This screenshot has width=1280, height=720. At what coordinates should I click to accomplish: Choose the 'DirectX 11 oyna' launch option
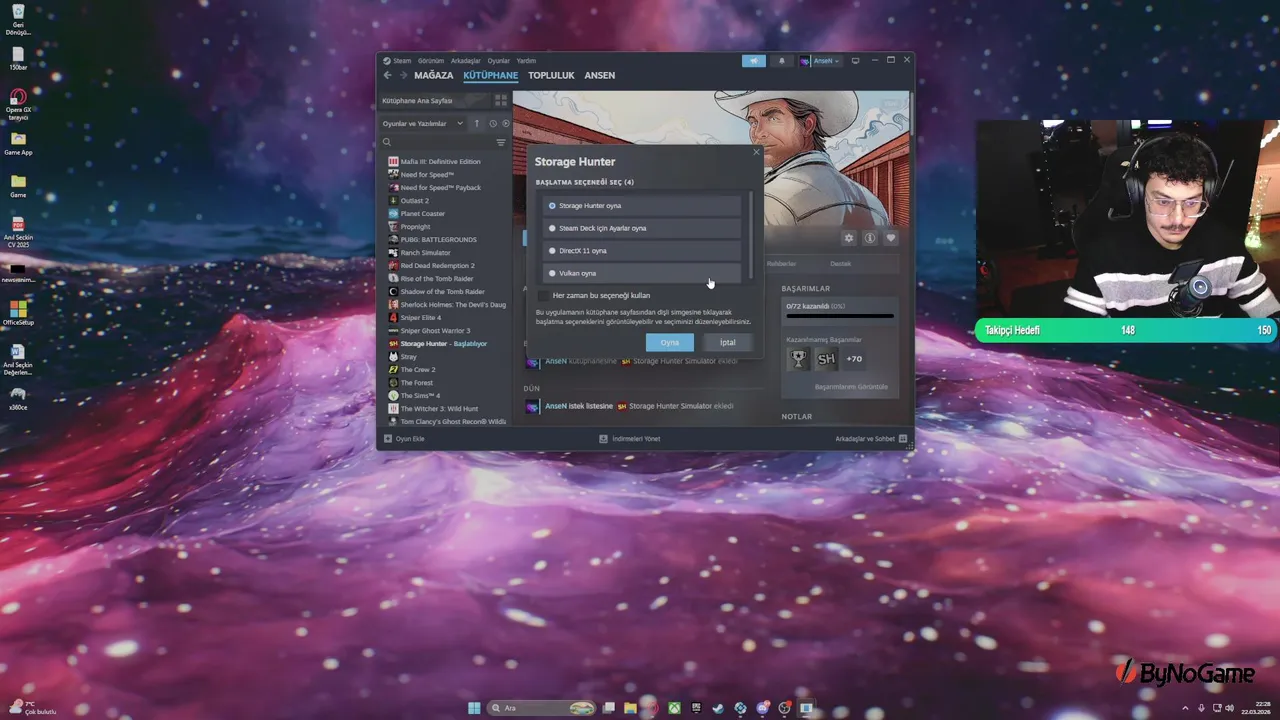pos(642,251)
